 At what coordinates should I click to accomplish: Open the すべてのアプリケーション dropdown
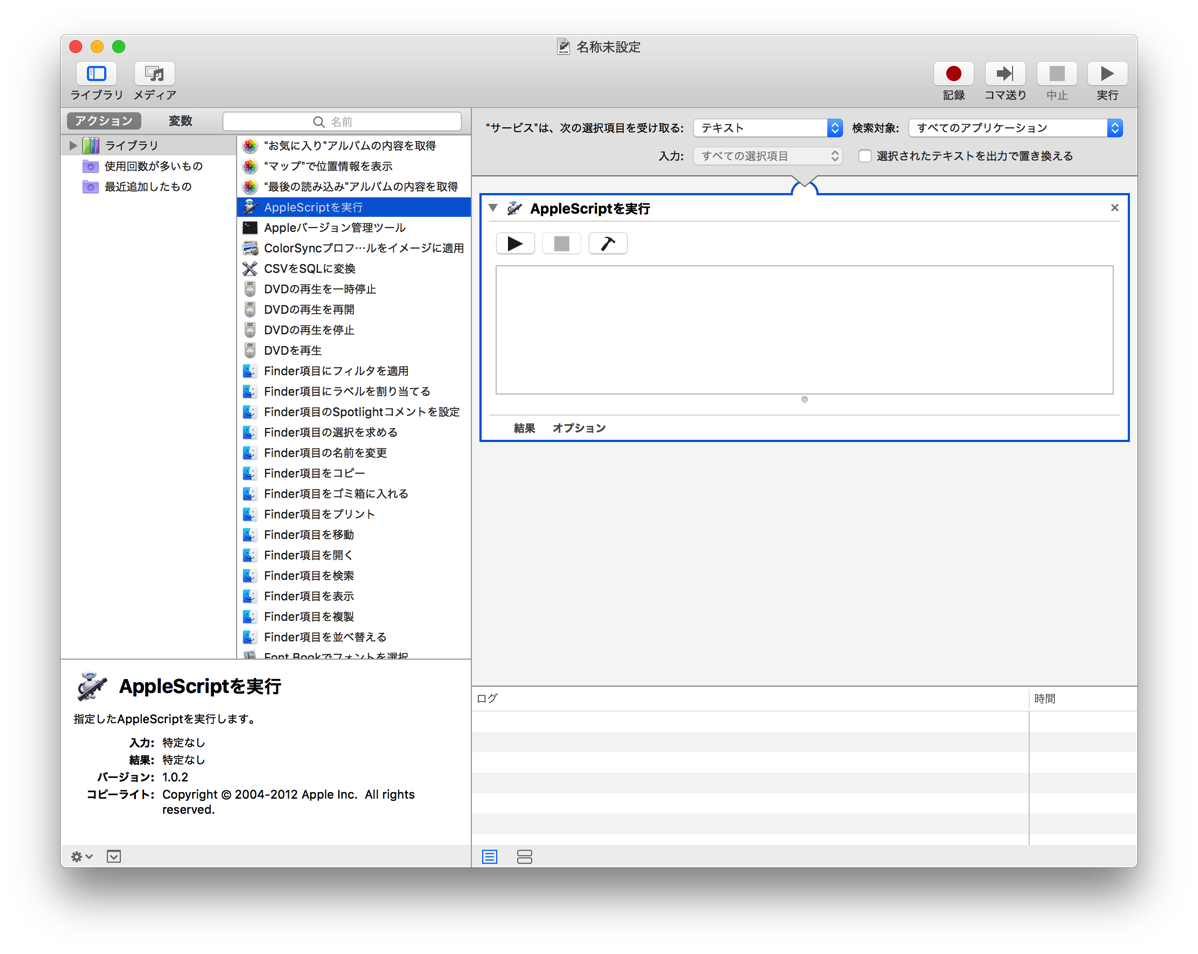(1015, 128)
